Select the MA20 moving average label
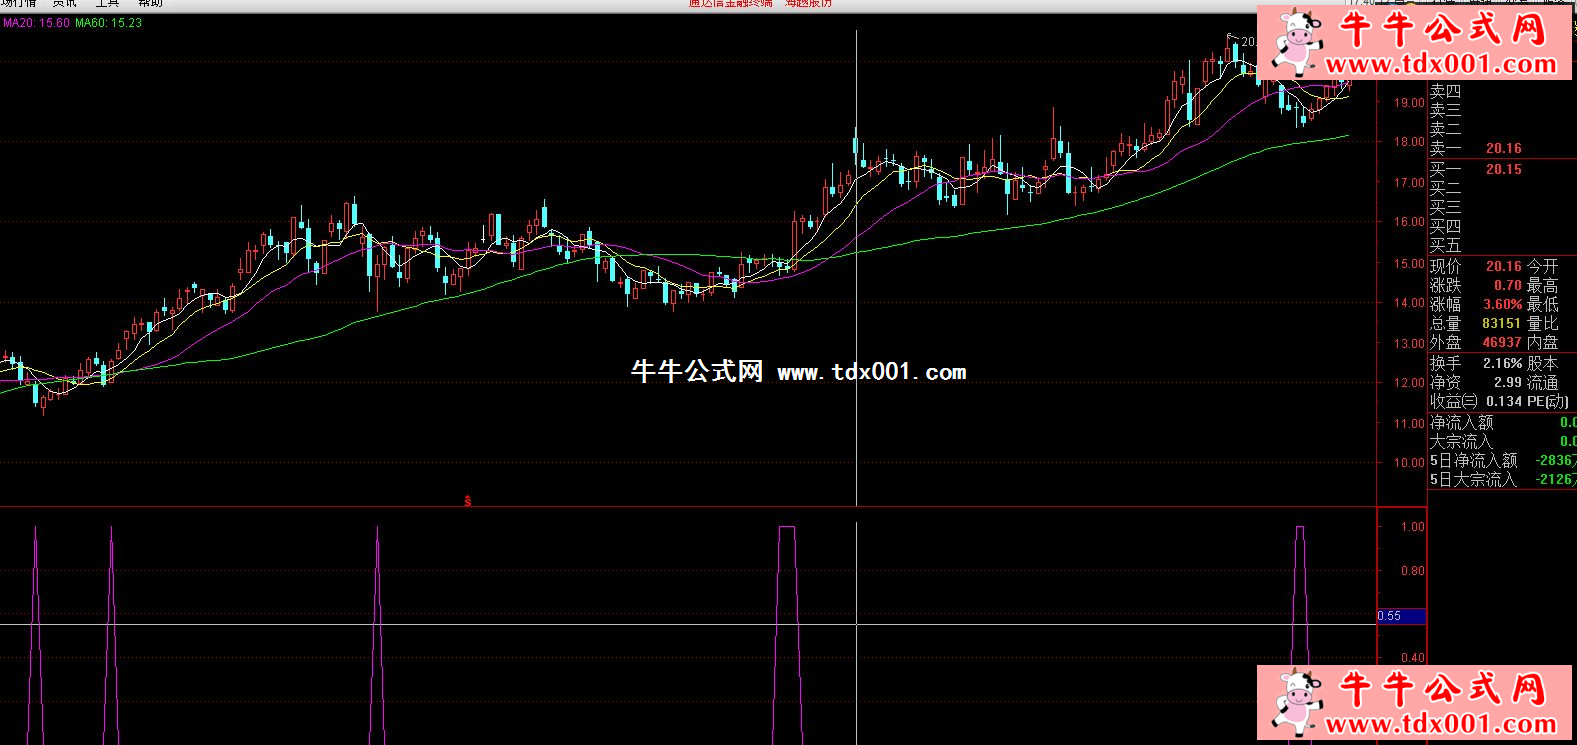This screenshot has width=1577, height=745. point(36,23)
